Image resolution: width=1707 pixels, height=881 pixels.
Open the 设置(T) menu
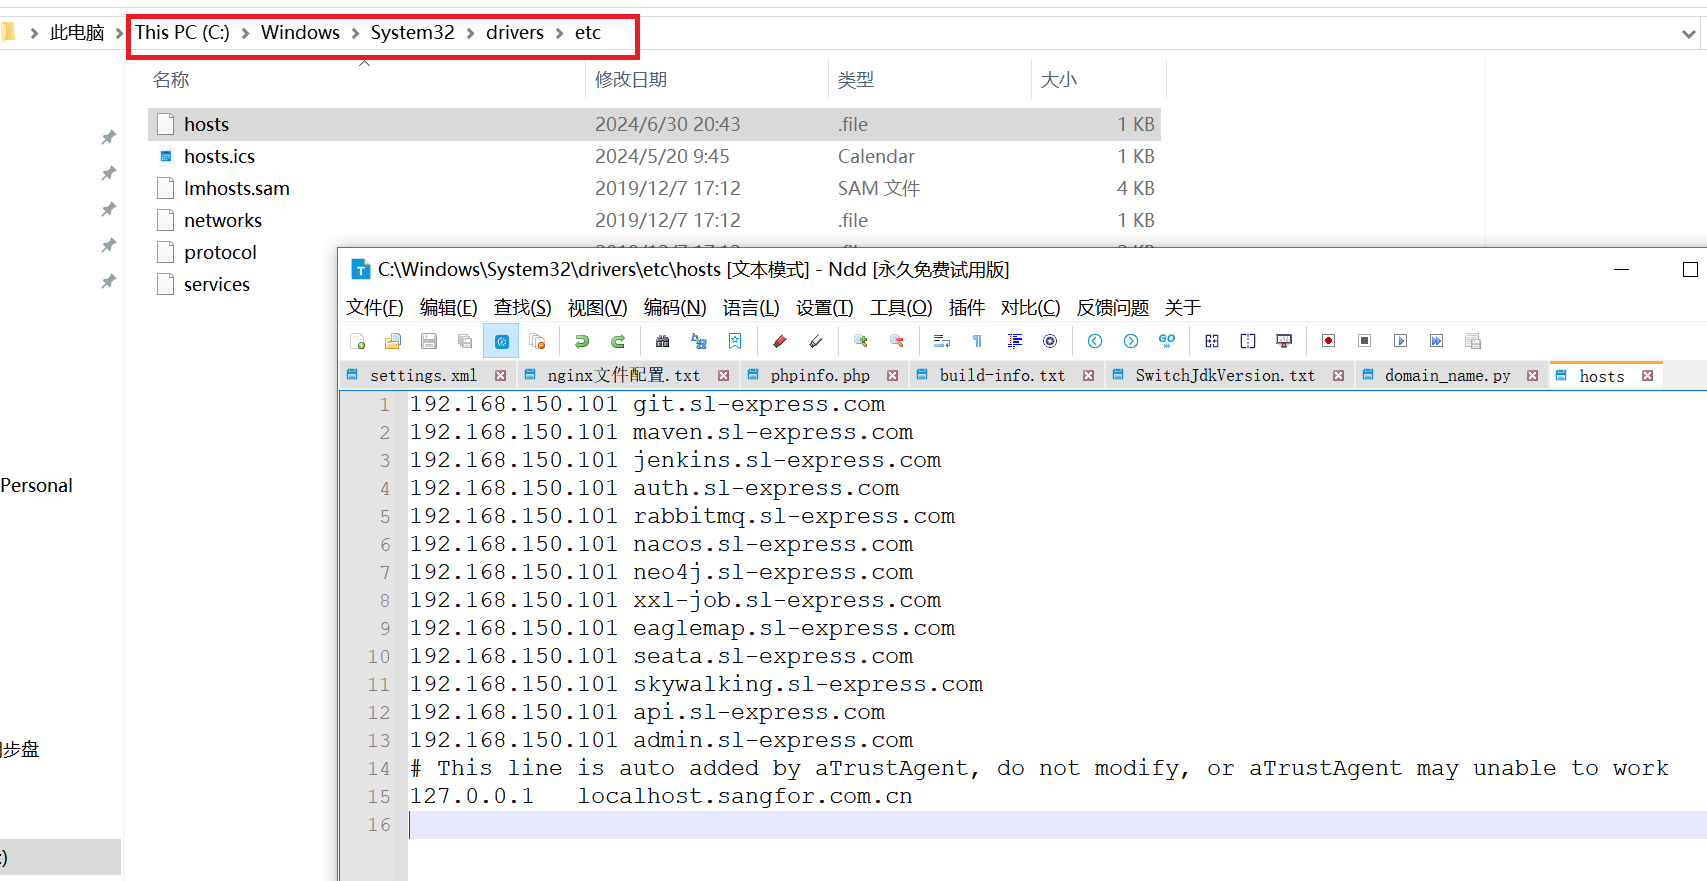[x=825, y=308]
